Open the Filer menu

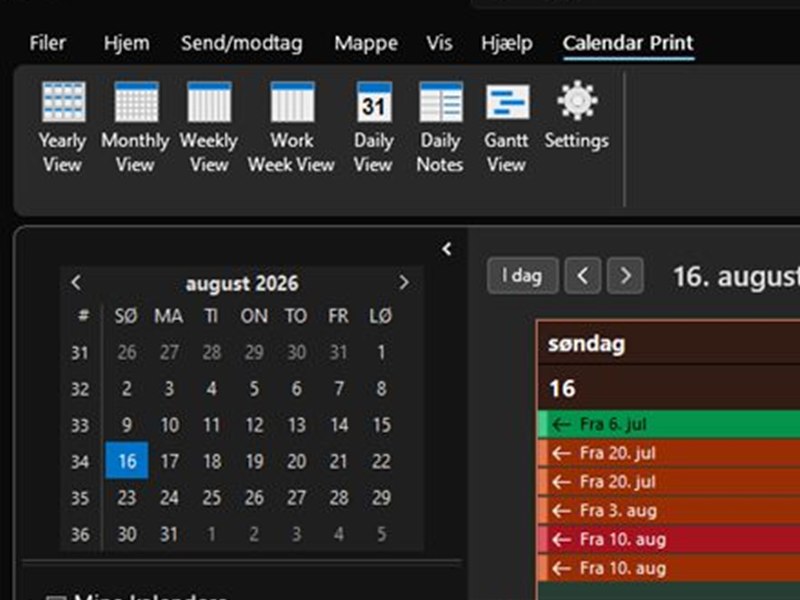coord(47,43)
